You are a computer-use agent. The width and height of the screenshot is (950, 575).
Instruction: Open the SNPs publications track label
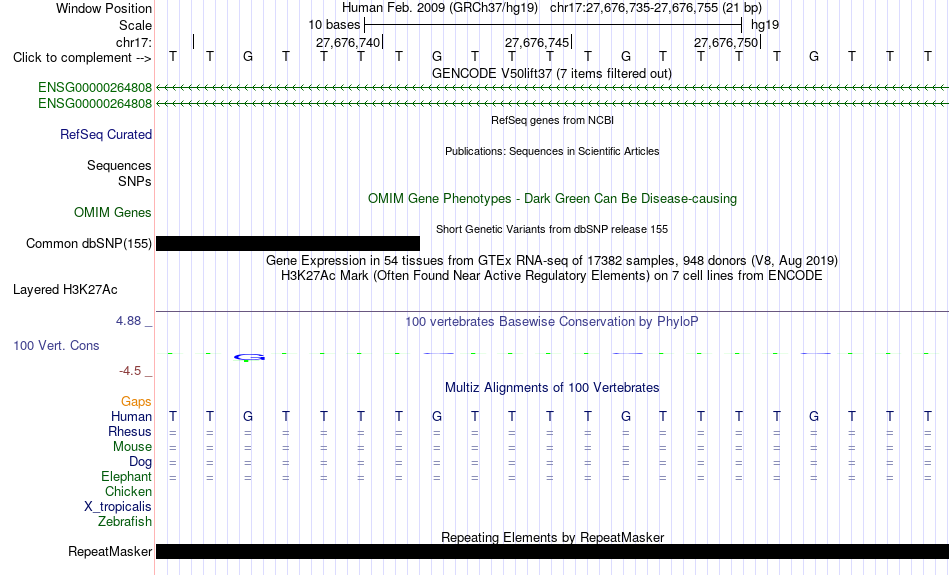[135, 181]
